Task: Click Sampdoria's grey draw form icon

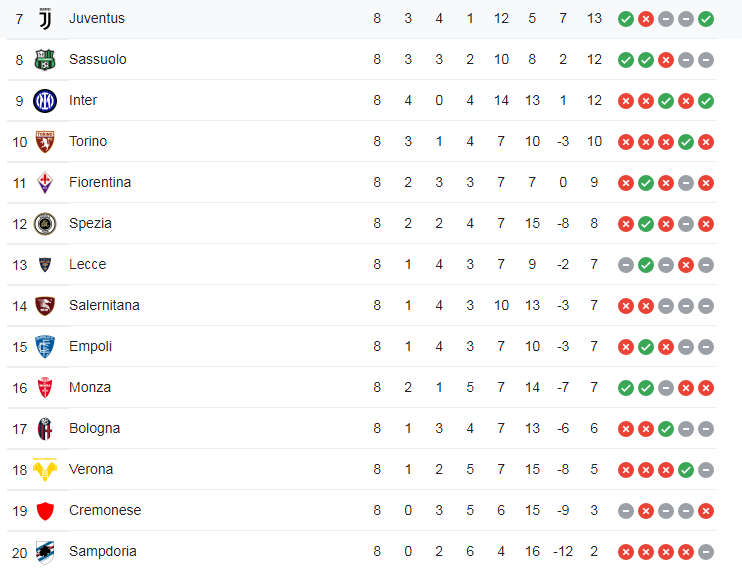Action: [706, 551]
